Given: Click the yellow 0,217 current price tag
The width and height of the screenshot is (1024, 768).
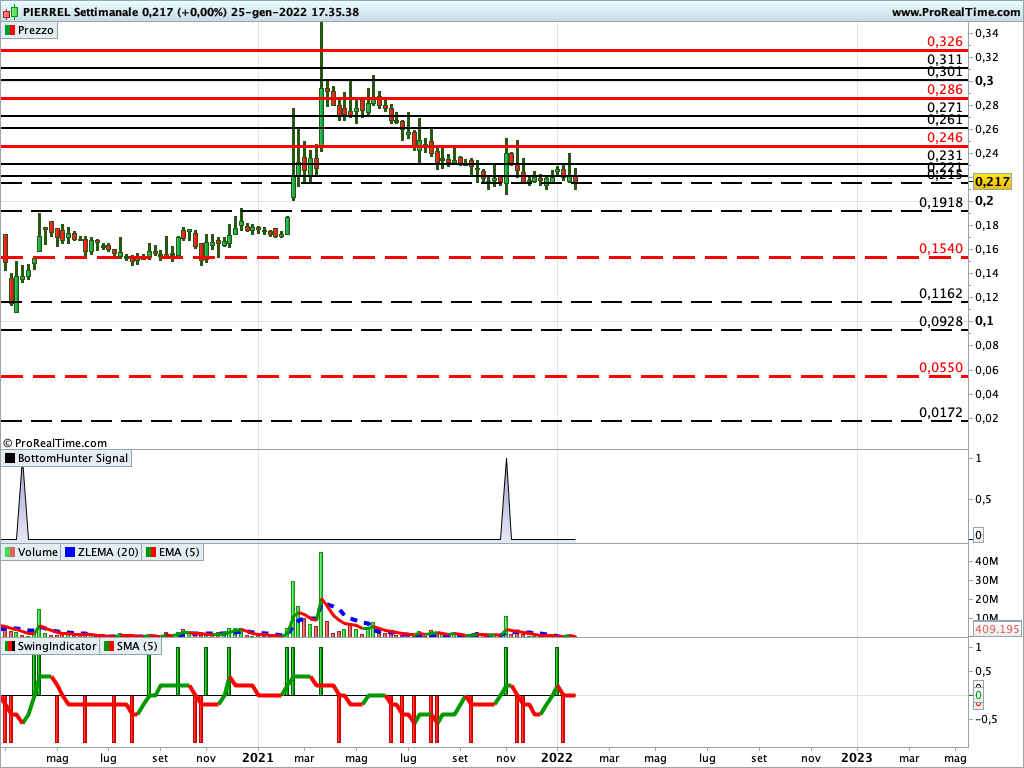Looking at the screenshot, I should pyautogui.click(x=992, y=182).
